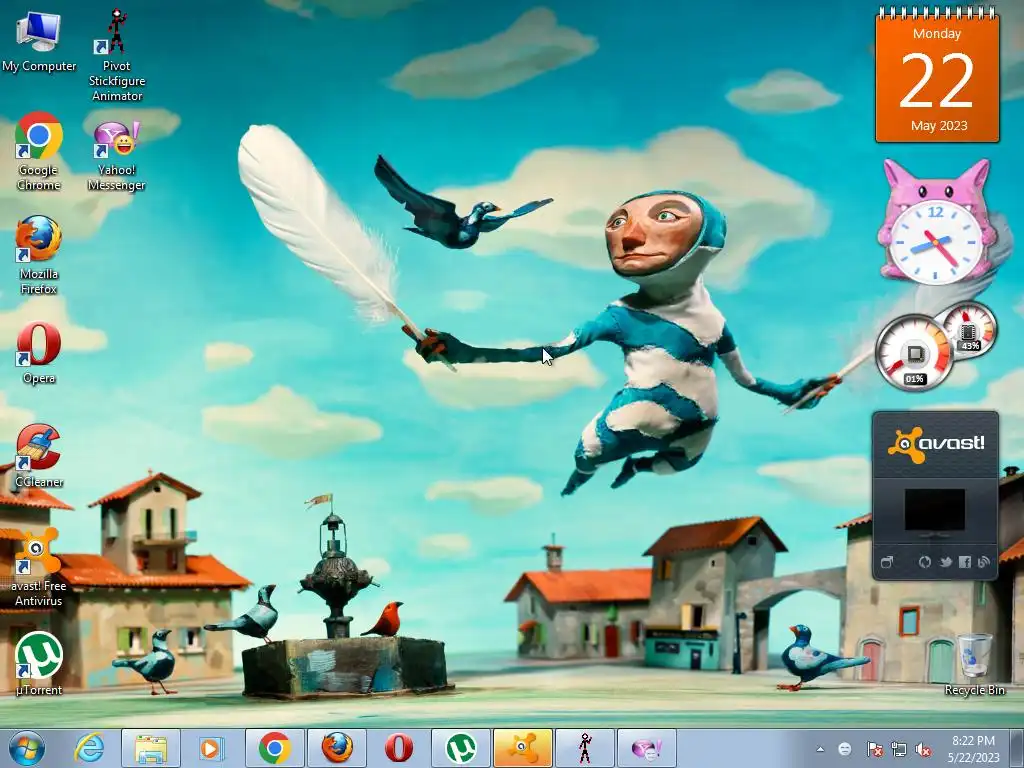Click the Twitter icon in avast gadget

945,562
